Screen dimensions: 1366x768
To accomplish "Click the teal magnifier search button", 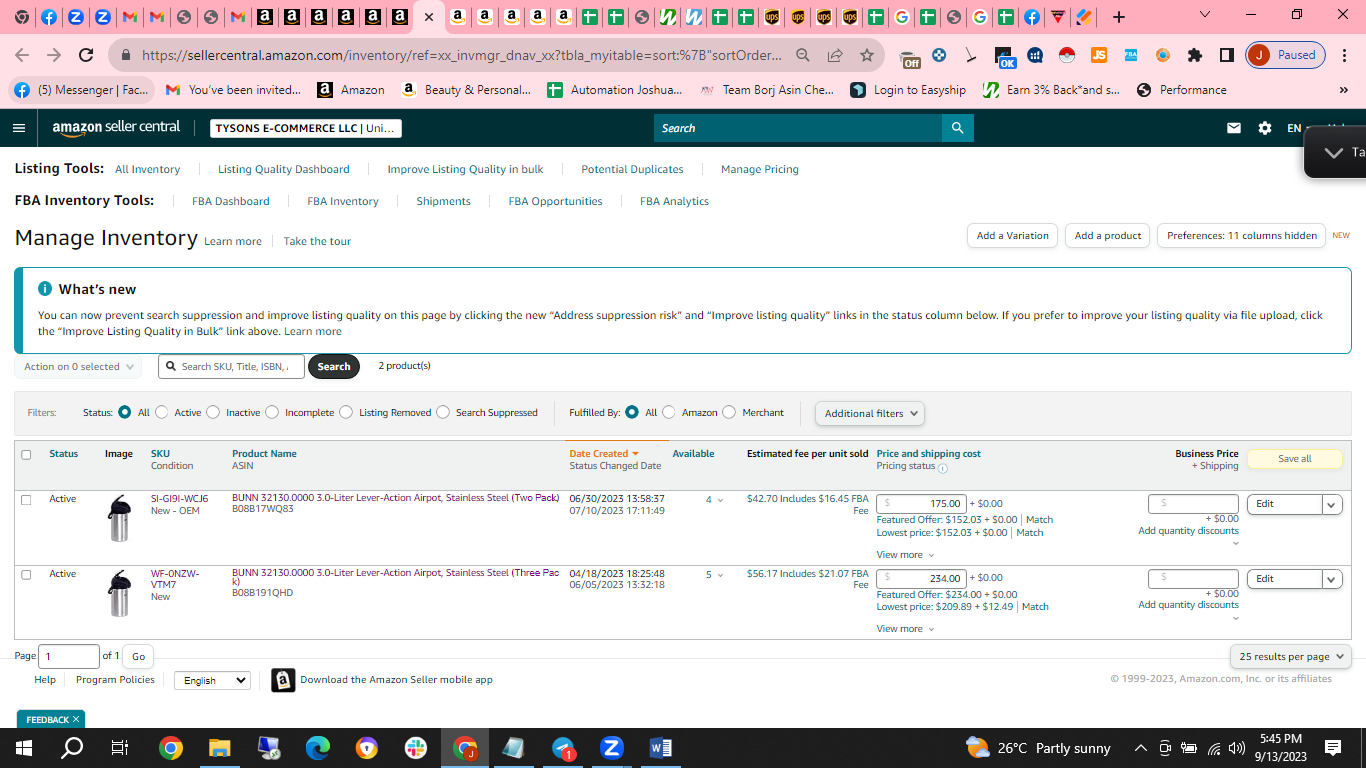I will [x=958, y=128].
